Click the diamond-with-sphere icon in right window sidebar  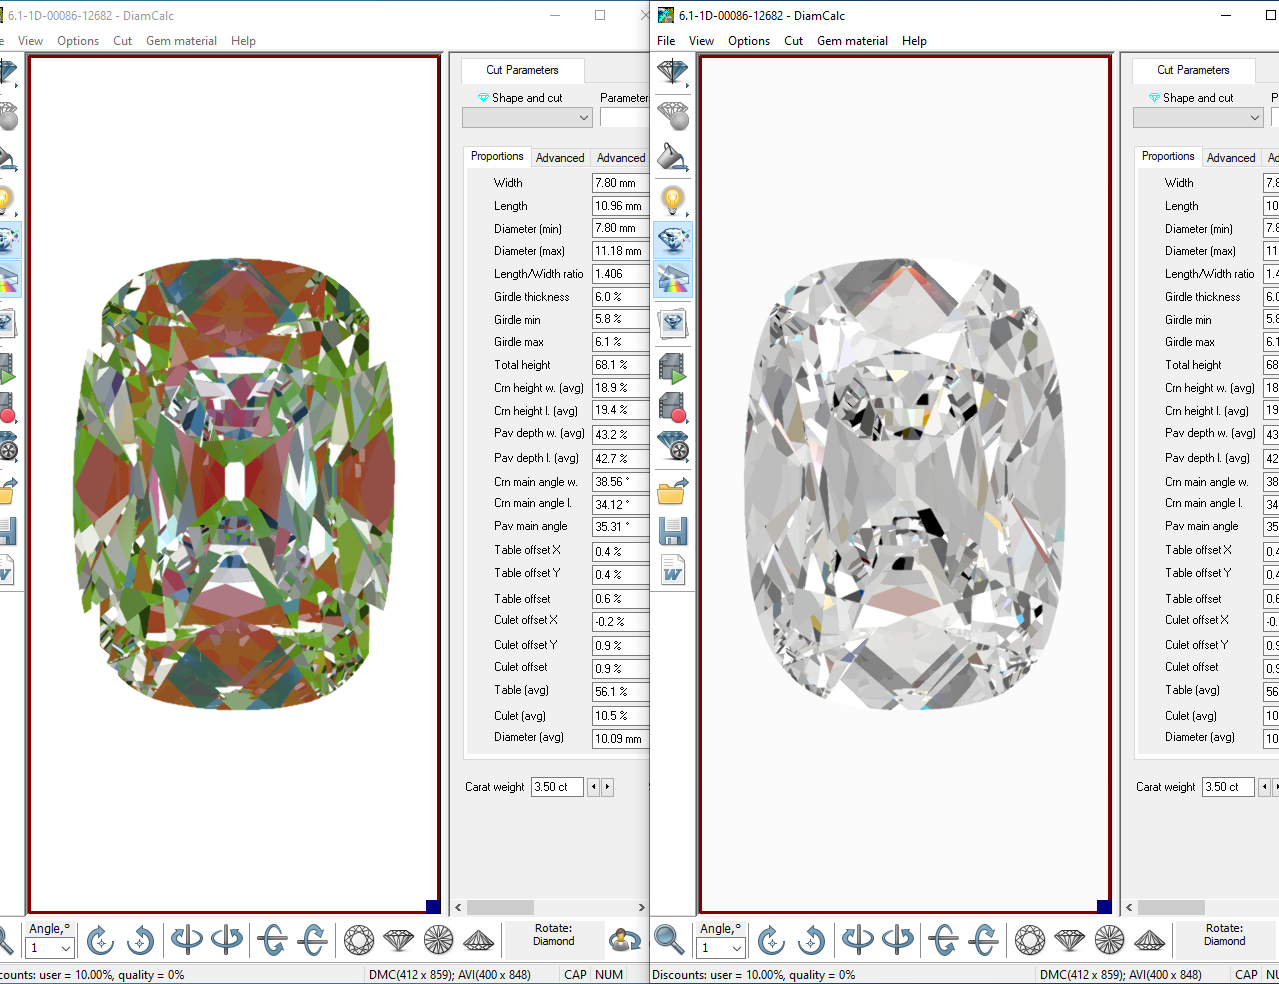pos(672,115)
